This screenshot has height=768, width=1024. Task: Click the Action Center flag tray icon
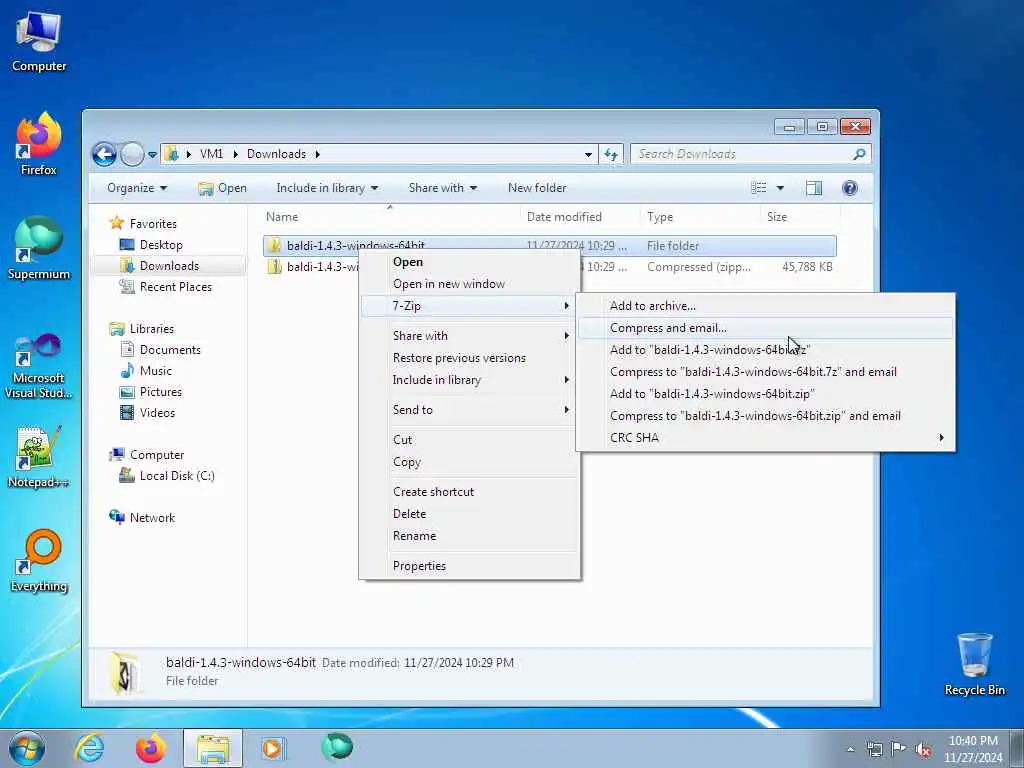click(x=899, y=749)
